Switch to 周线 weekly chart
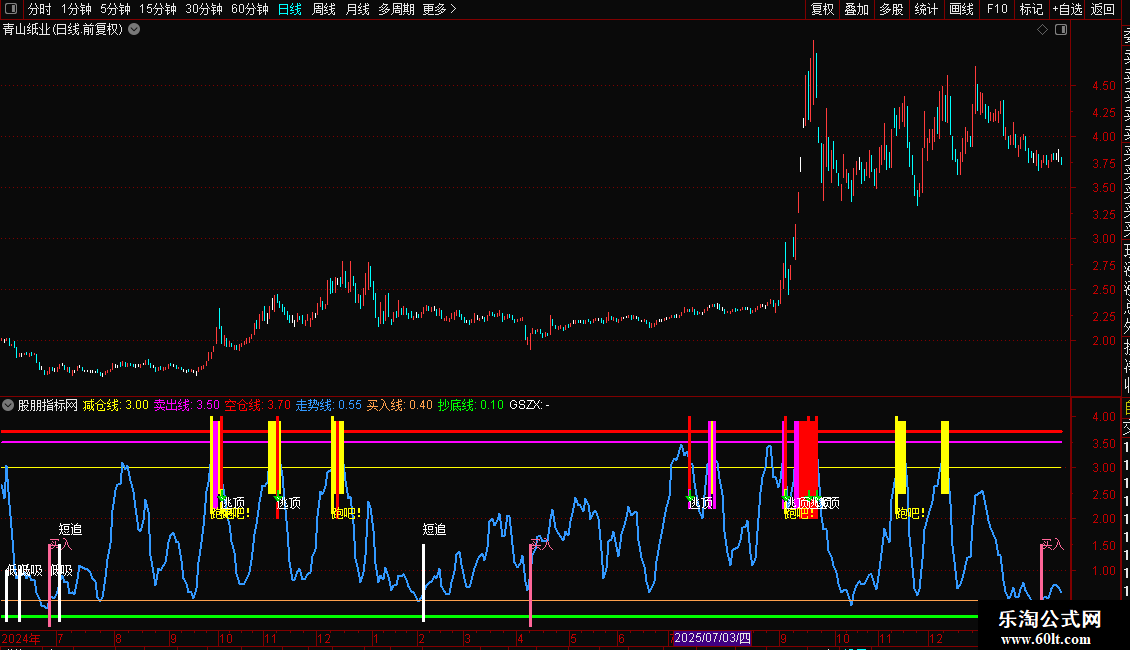Viewport: 1130px width, 650px height. pos(324,9)
